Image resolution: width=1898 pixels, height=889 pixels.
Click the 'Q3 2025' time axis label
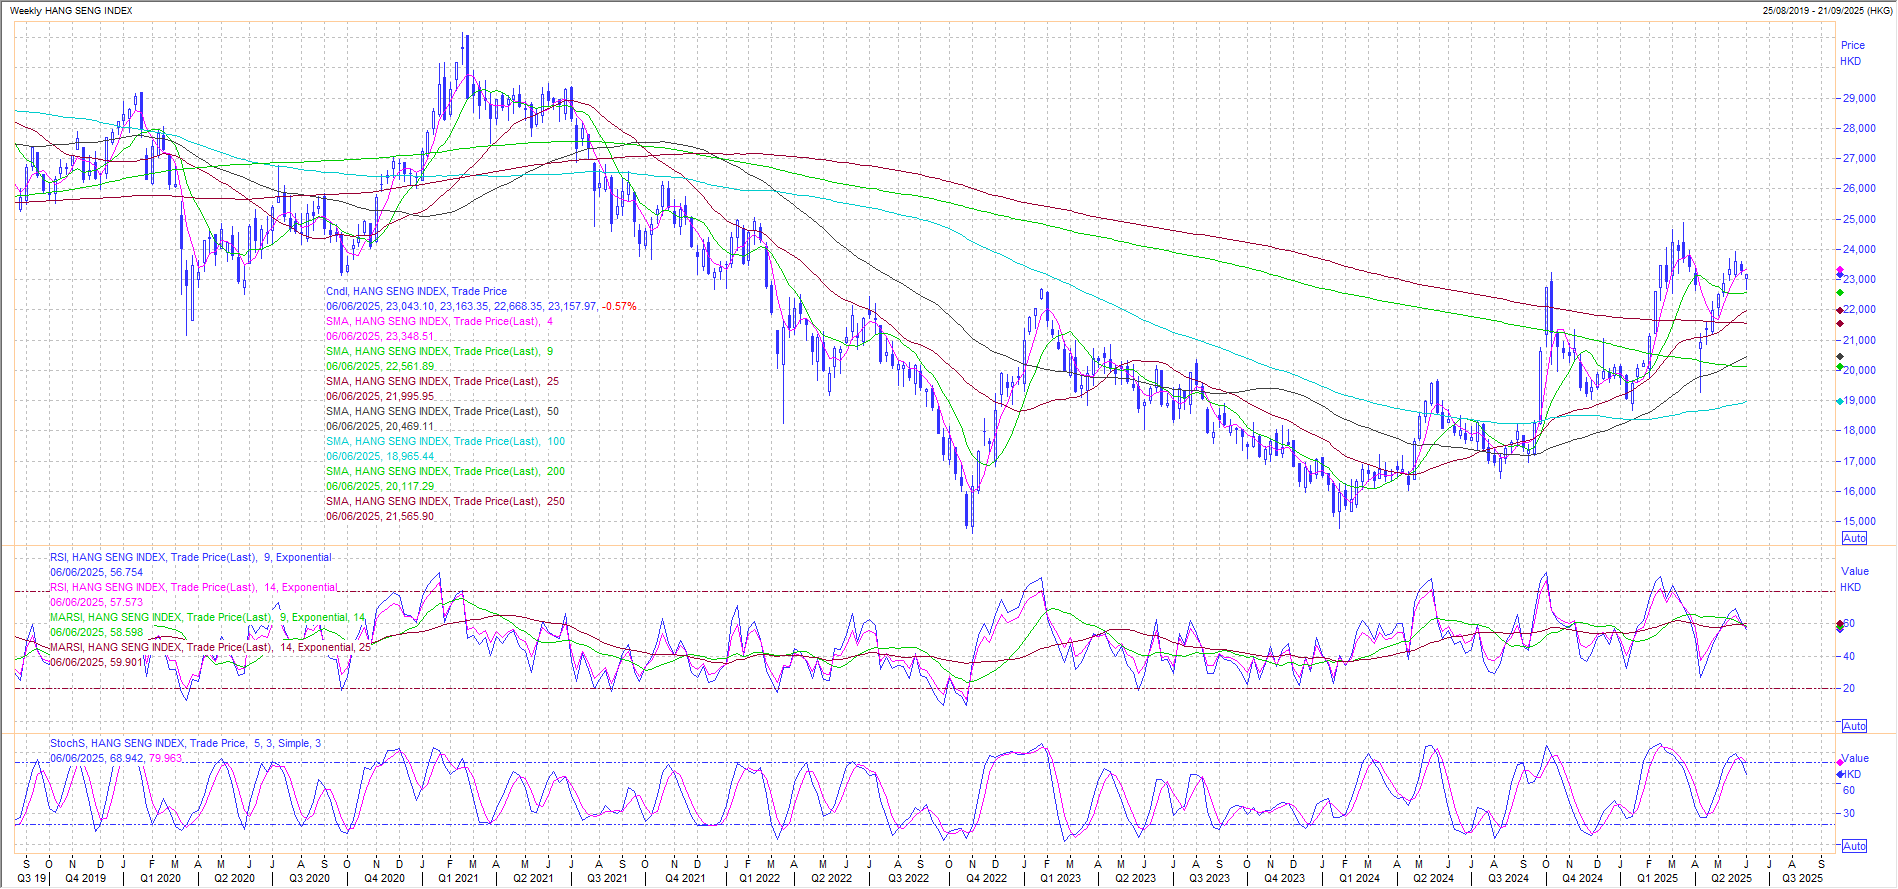[1802, 878]
